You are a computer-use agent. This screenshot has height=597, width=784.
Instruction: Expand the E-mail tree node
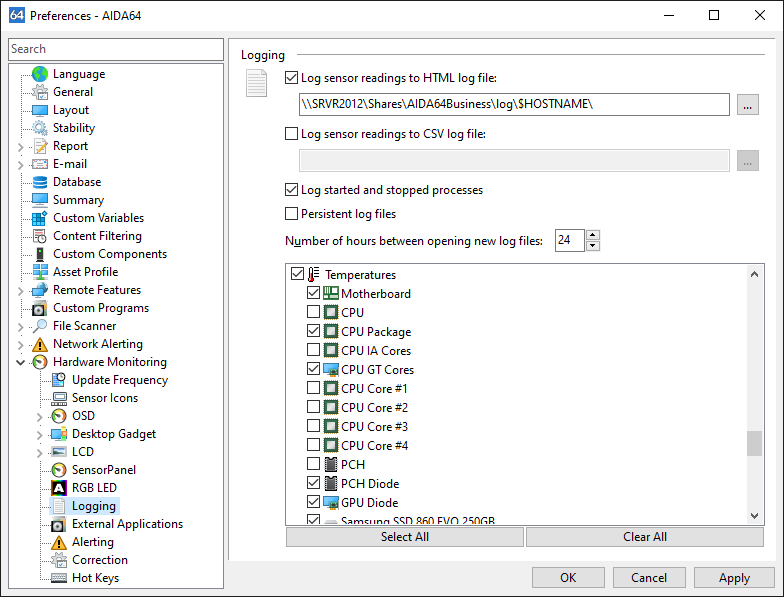pos(20,165)
